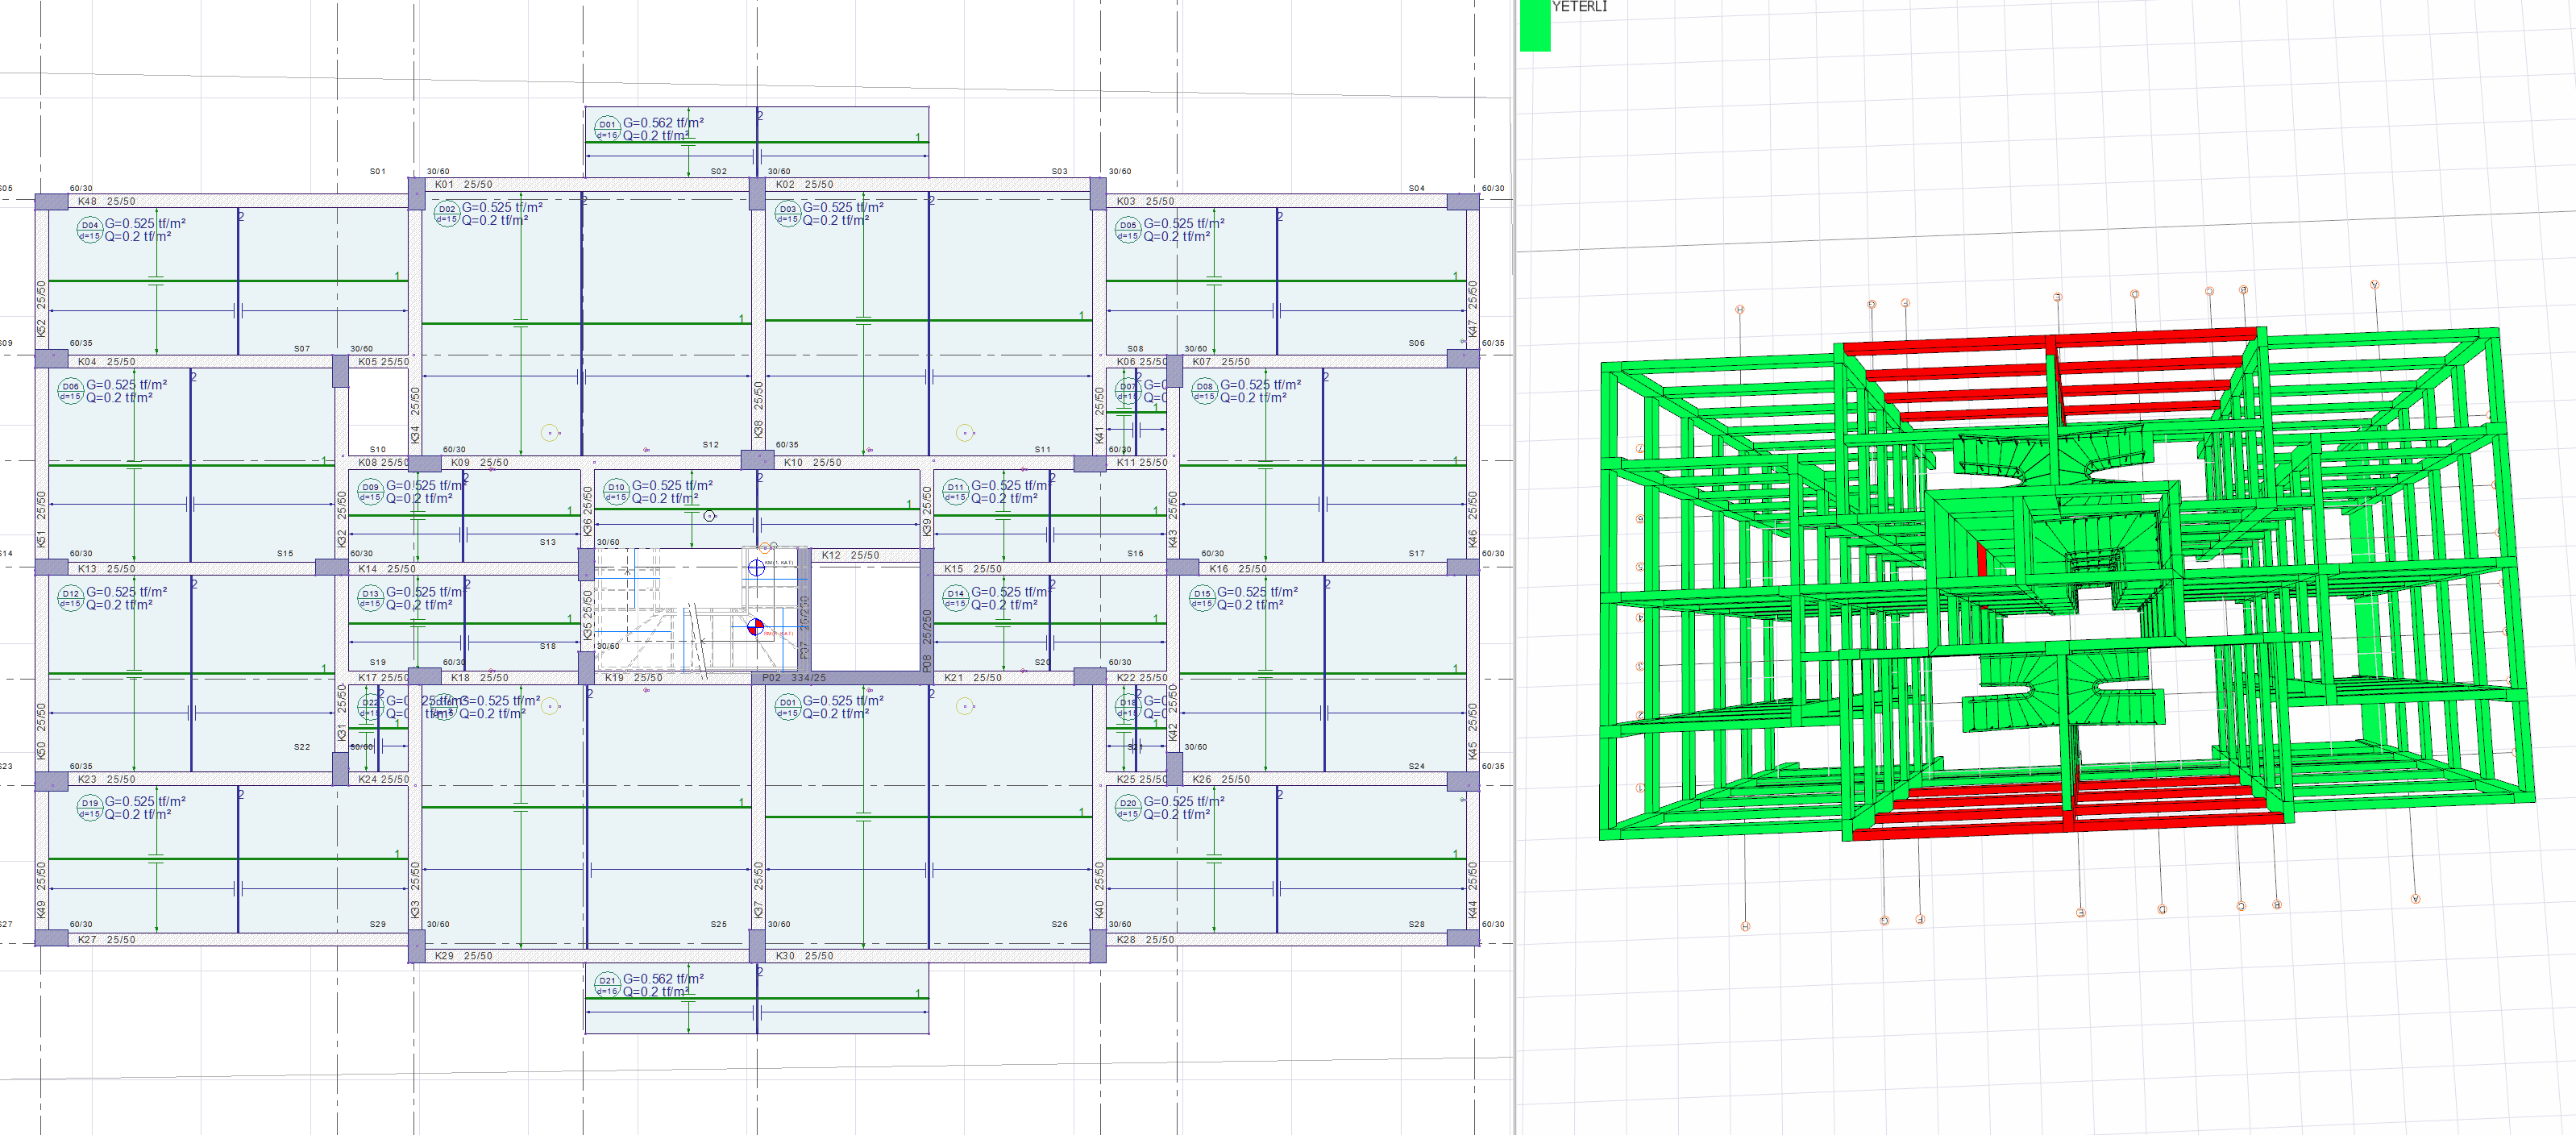Image resolution: width=2576 pixels, height=1135 pixels.
Task: Click beam label K16 25/50
Action: [x=1238, y=569]
